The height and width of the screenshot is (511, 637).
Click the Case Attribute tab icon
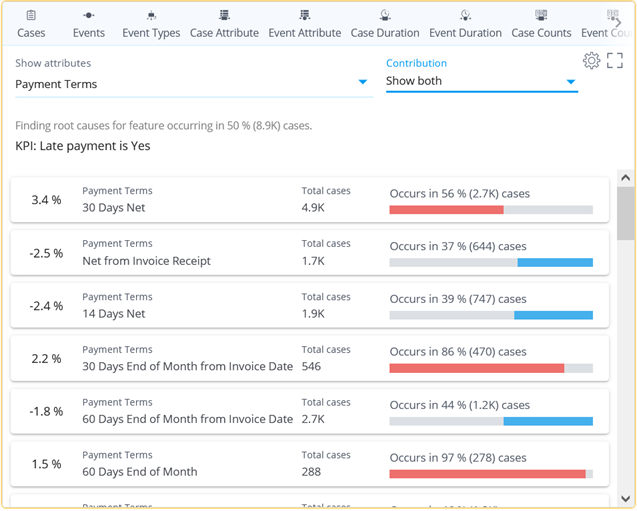[x=224, y=15]
